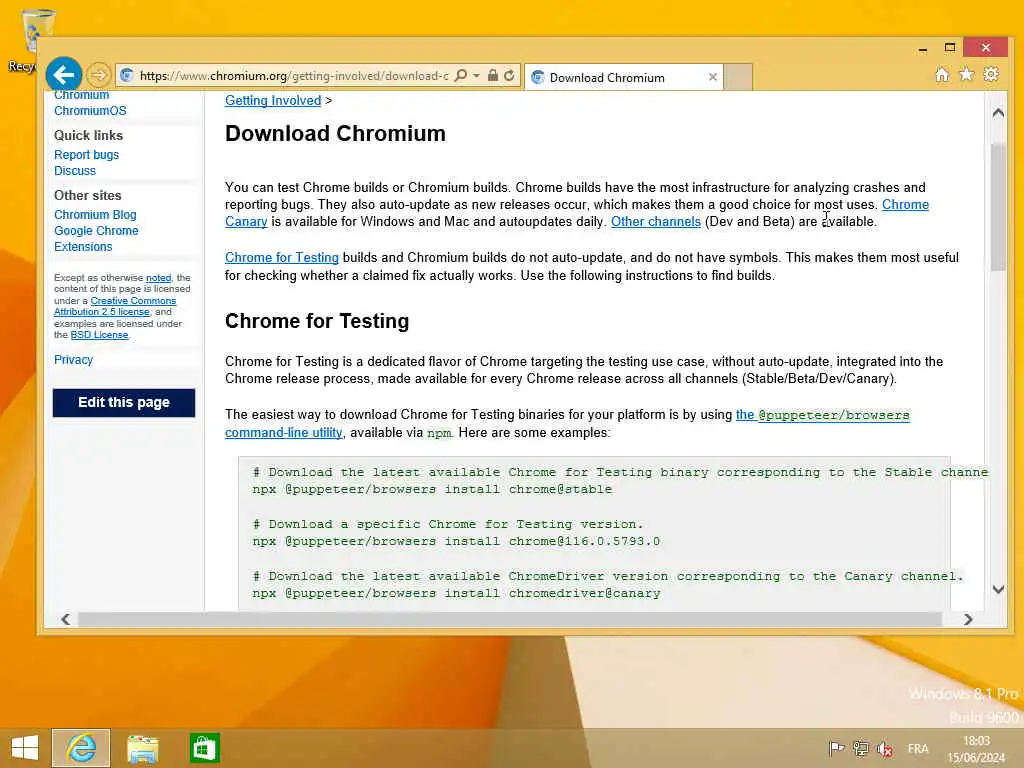Open the Windows Start button
The width and height of the screenshot is (1024, 768).
click(25, 748)
